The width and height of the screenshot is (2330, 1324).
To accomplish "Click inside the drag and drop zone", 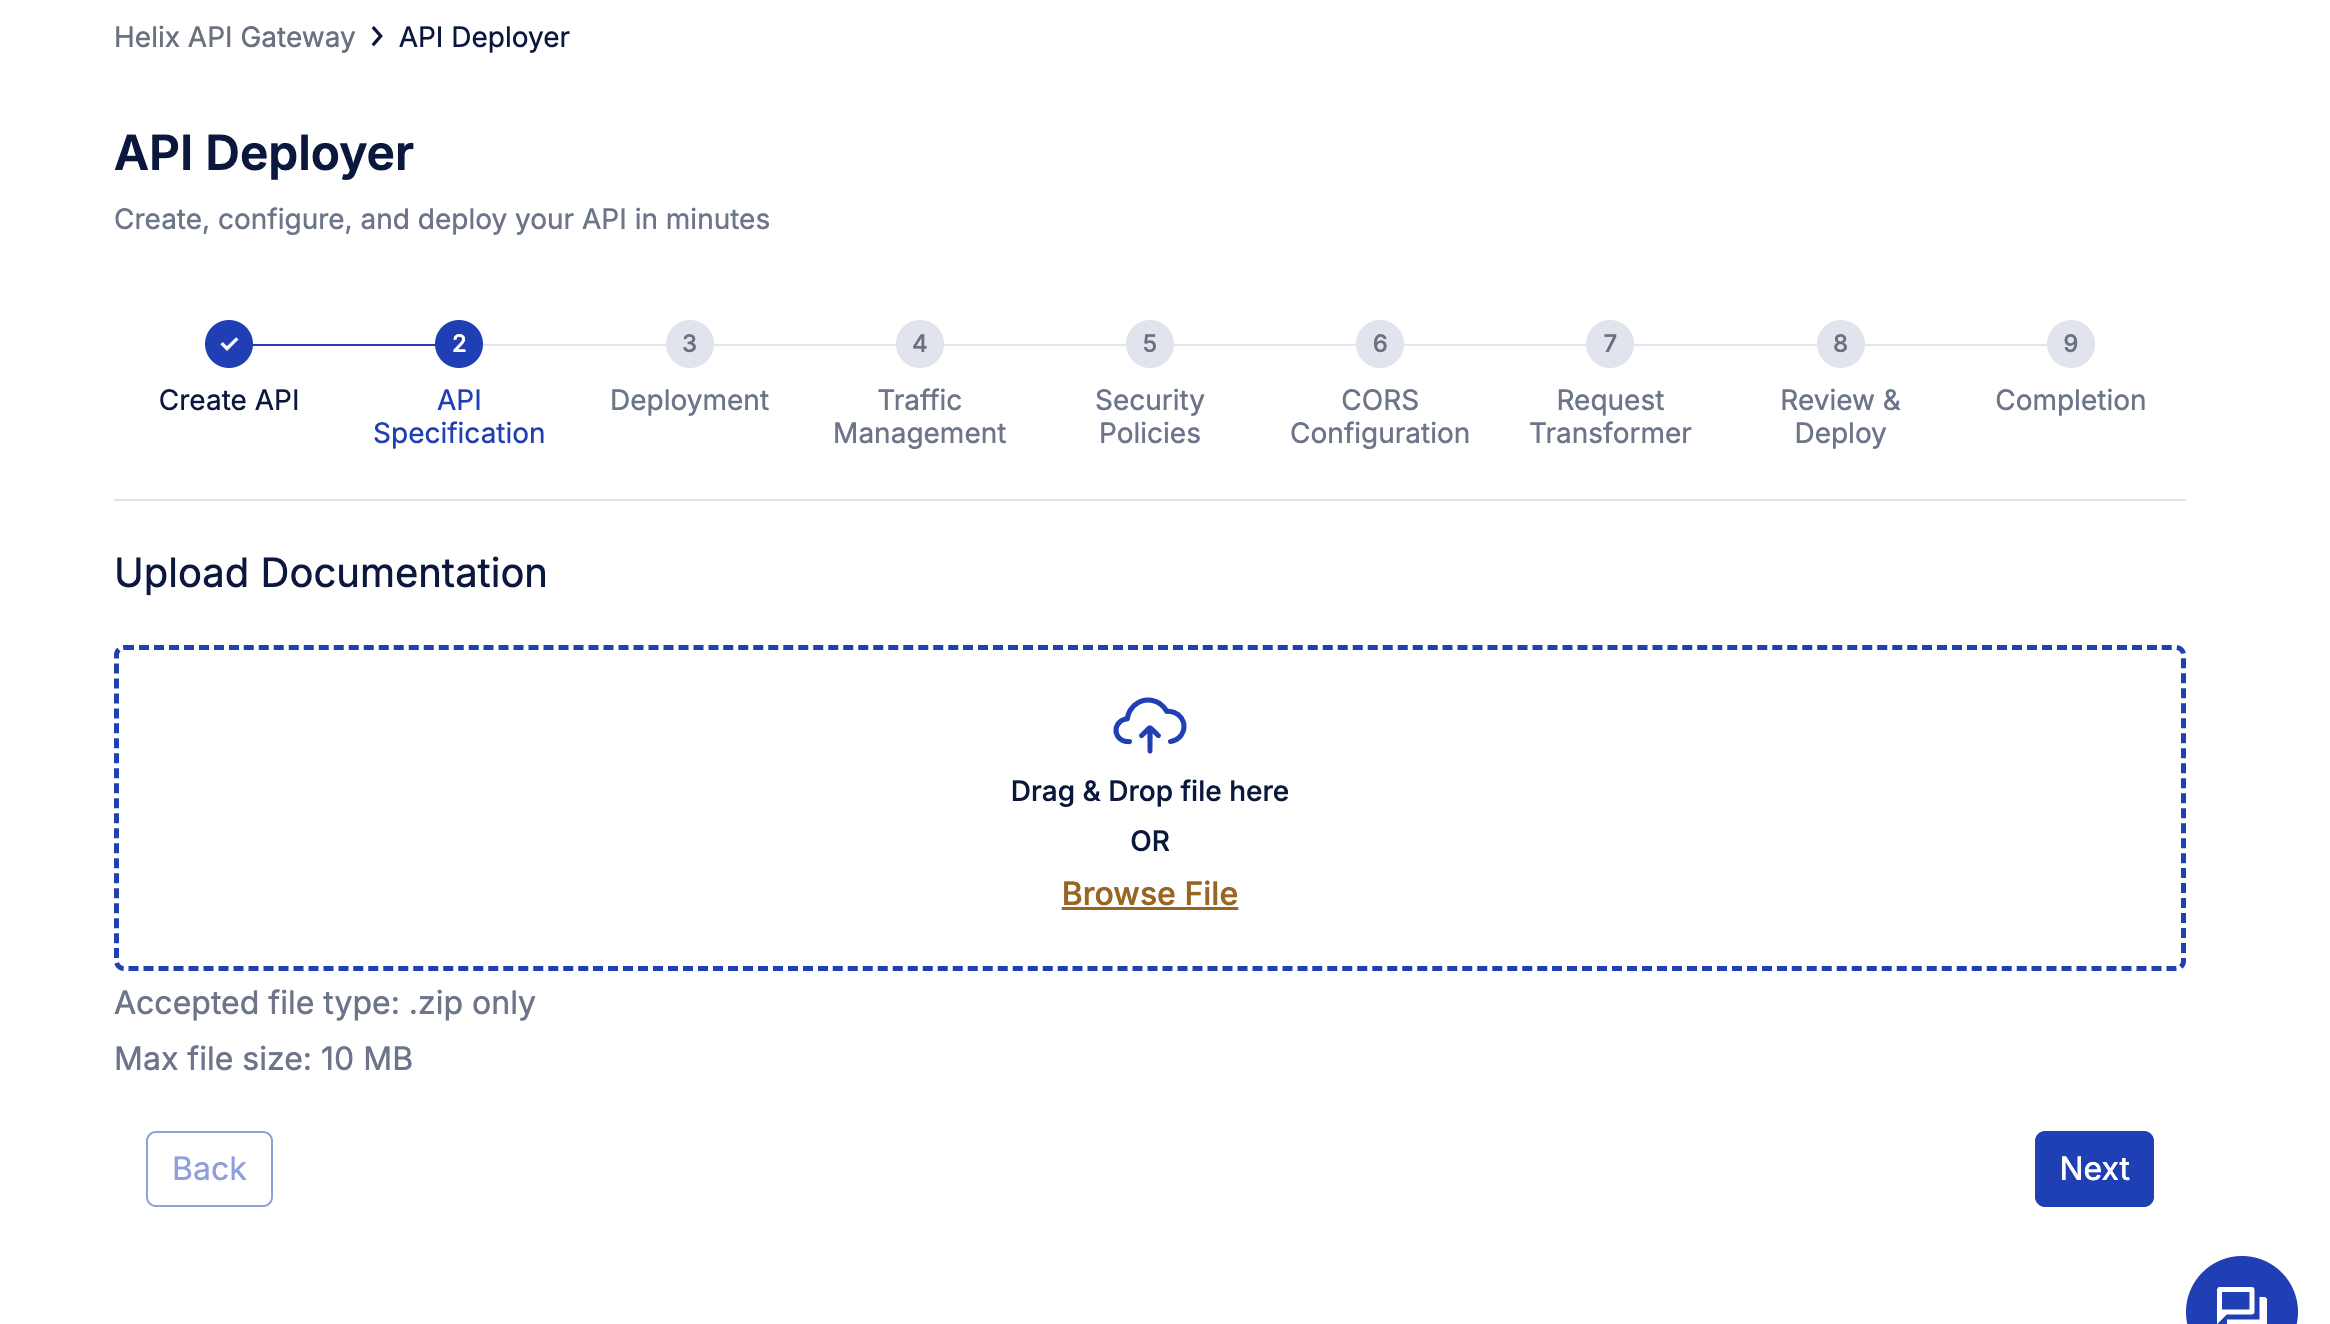I will (x=600, y=810).
